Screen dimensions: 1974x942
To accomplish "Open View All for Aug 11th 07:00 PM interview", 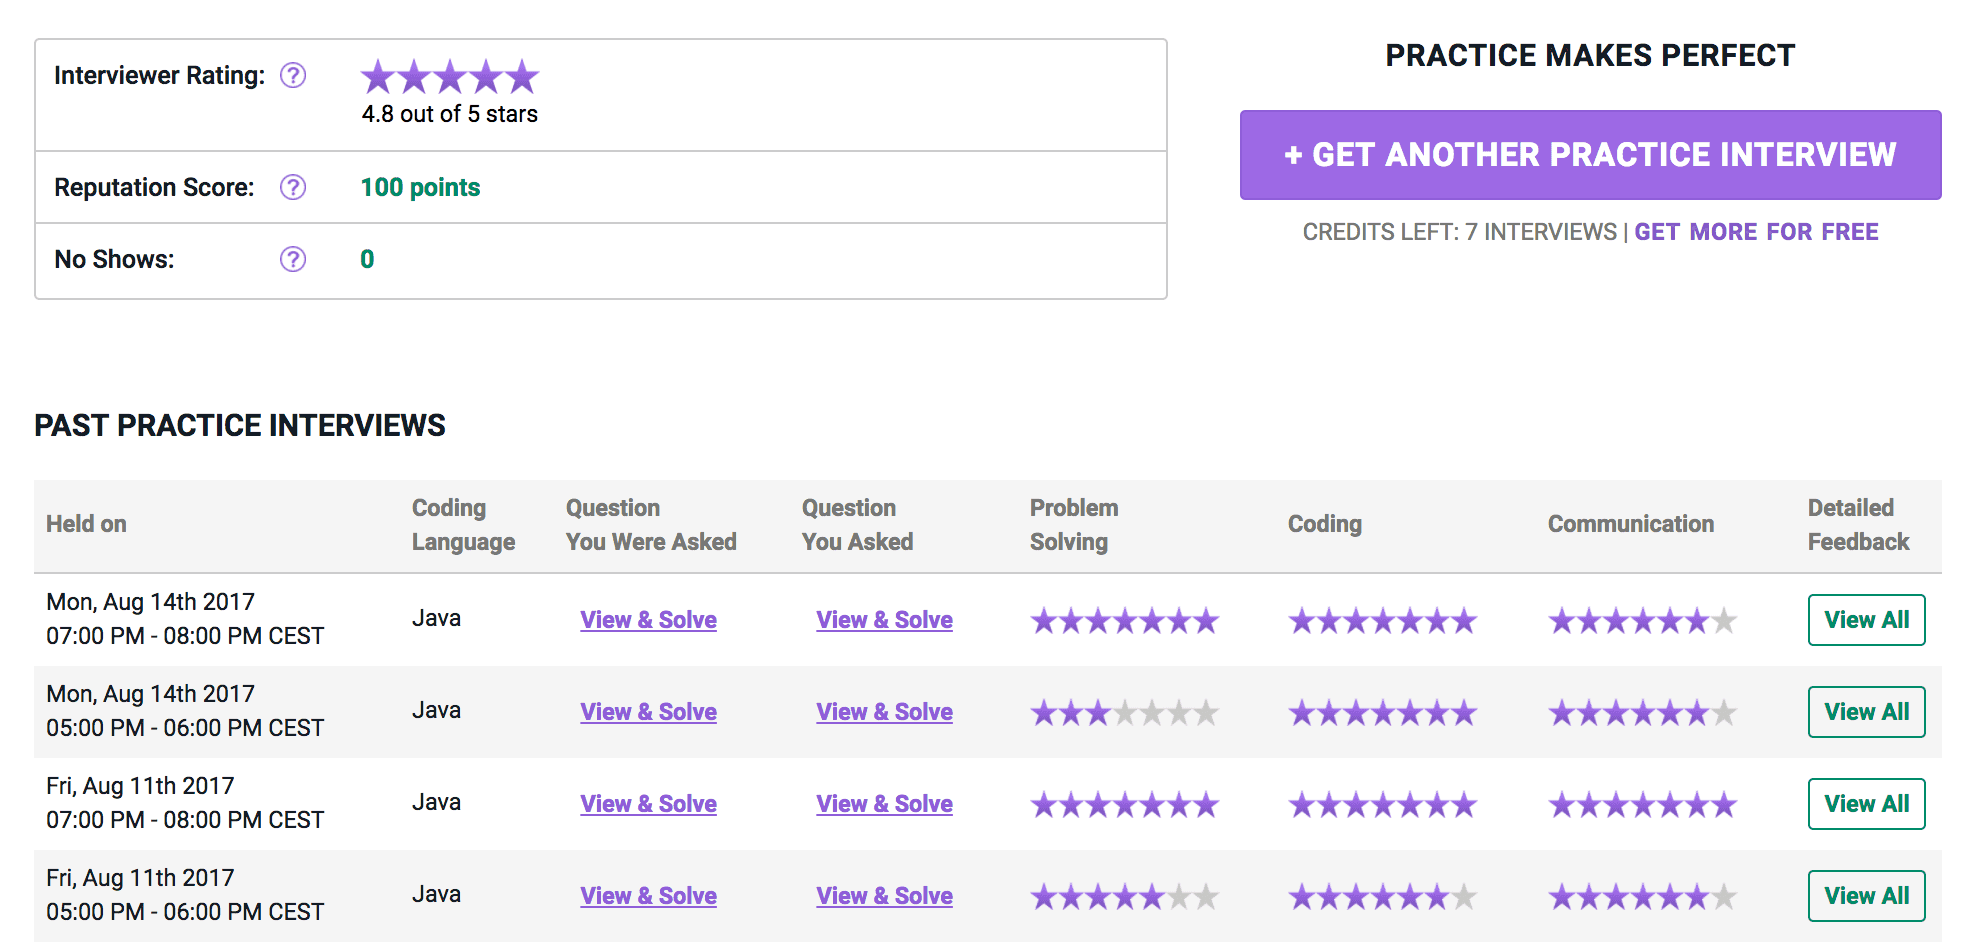I will [x=1866, y=804].
